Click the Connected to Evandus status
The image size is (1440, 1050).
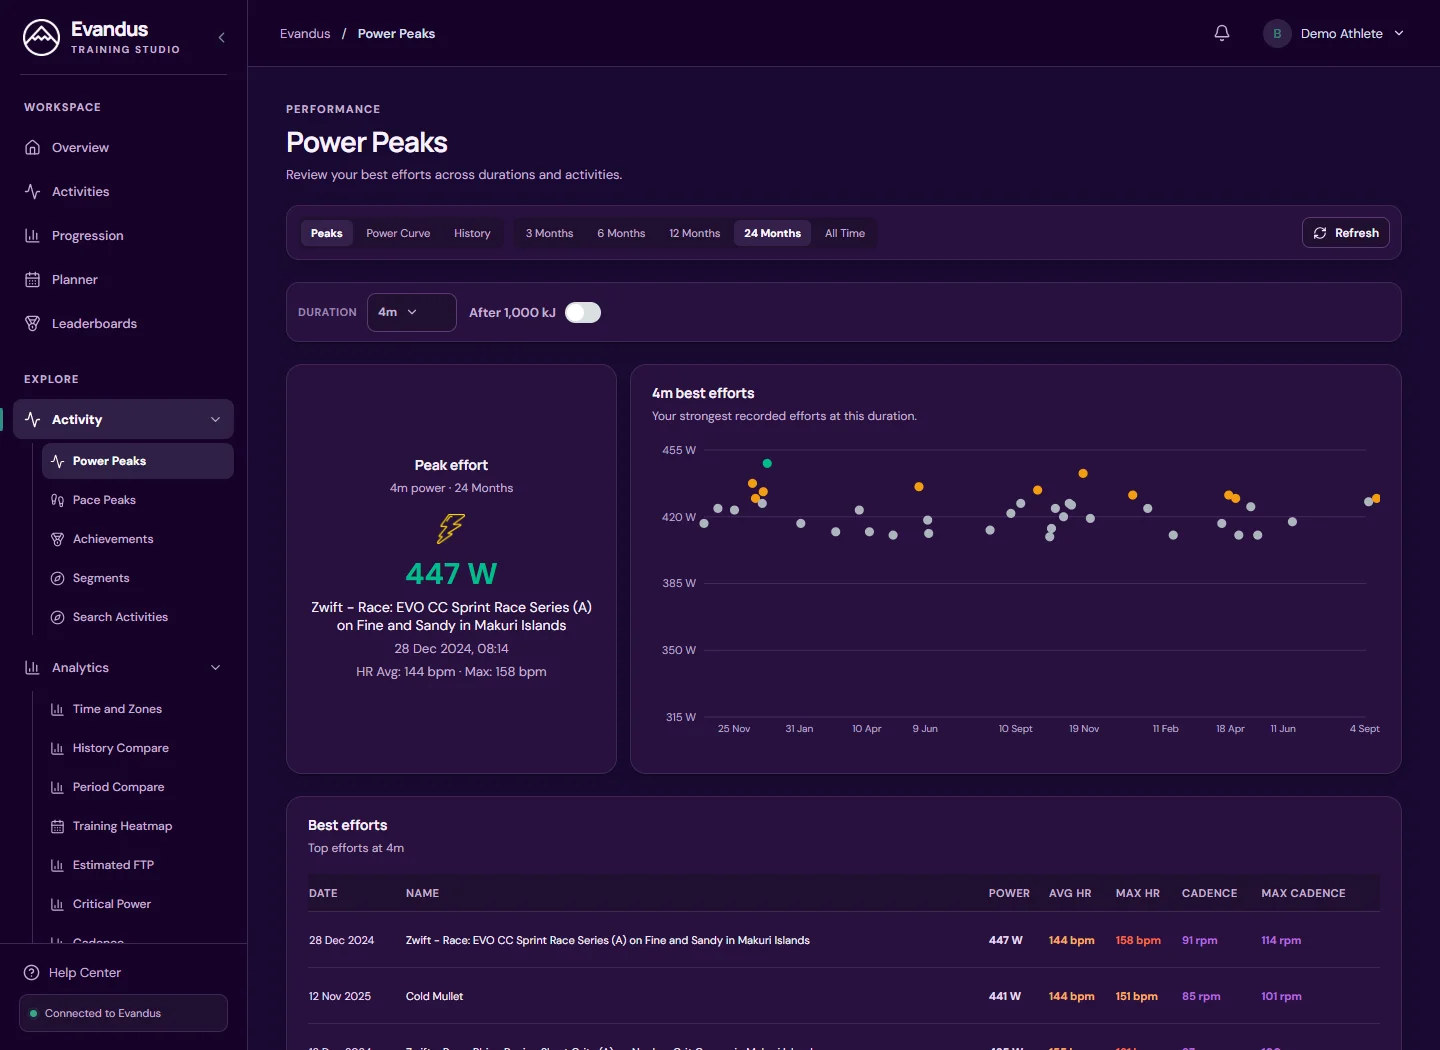click(x=123, y=1013)
